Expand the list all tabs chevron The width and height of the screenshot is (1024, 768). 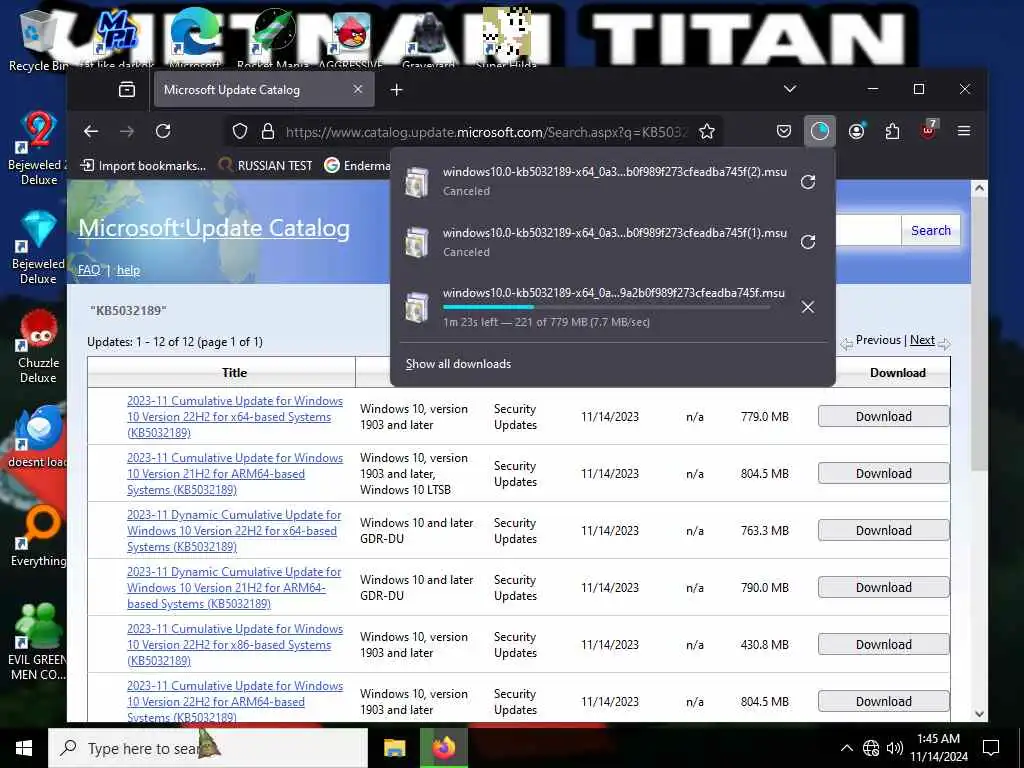(x=790, y=89)
